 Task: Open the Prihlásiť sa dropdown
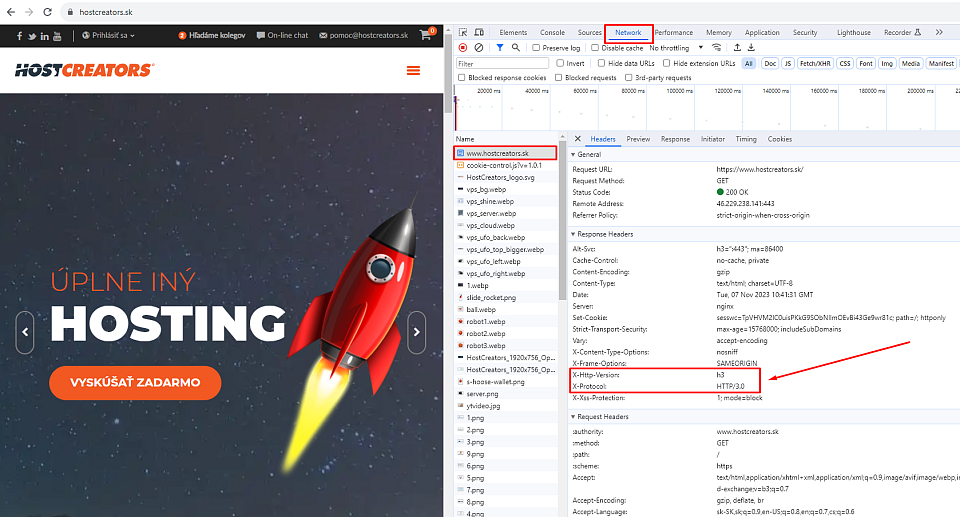pyautogui.click(x=108, y=36)
